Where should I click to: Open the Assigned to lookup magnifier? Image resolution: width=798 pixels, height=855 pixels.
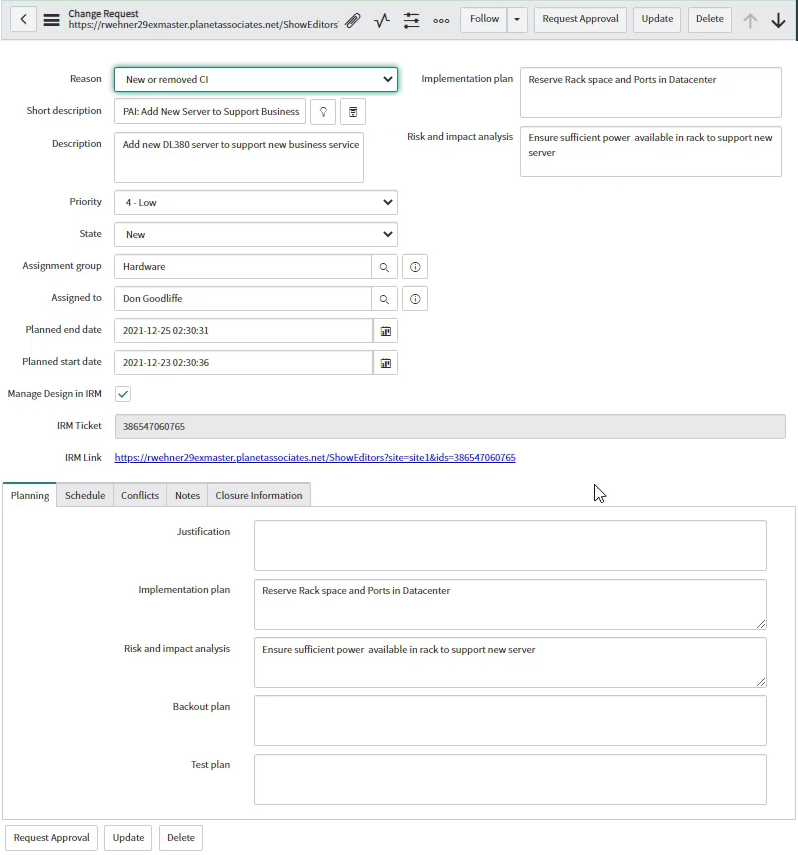(x=385, y=299)
